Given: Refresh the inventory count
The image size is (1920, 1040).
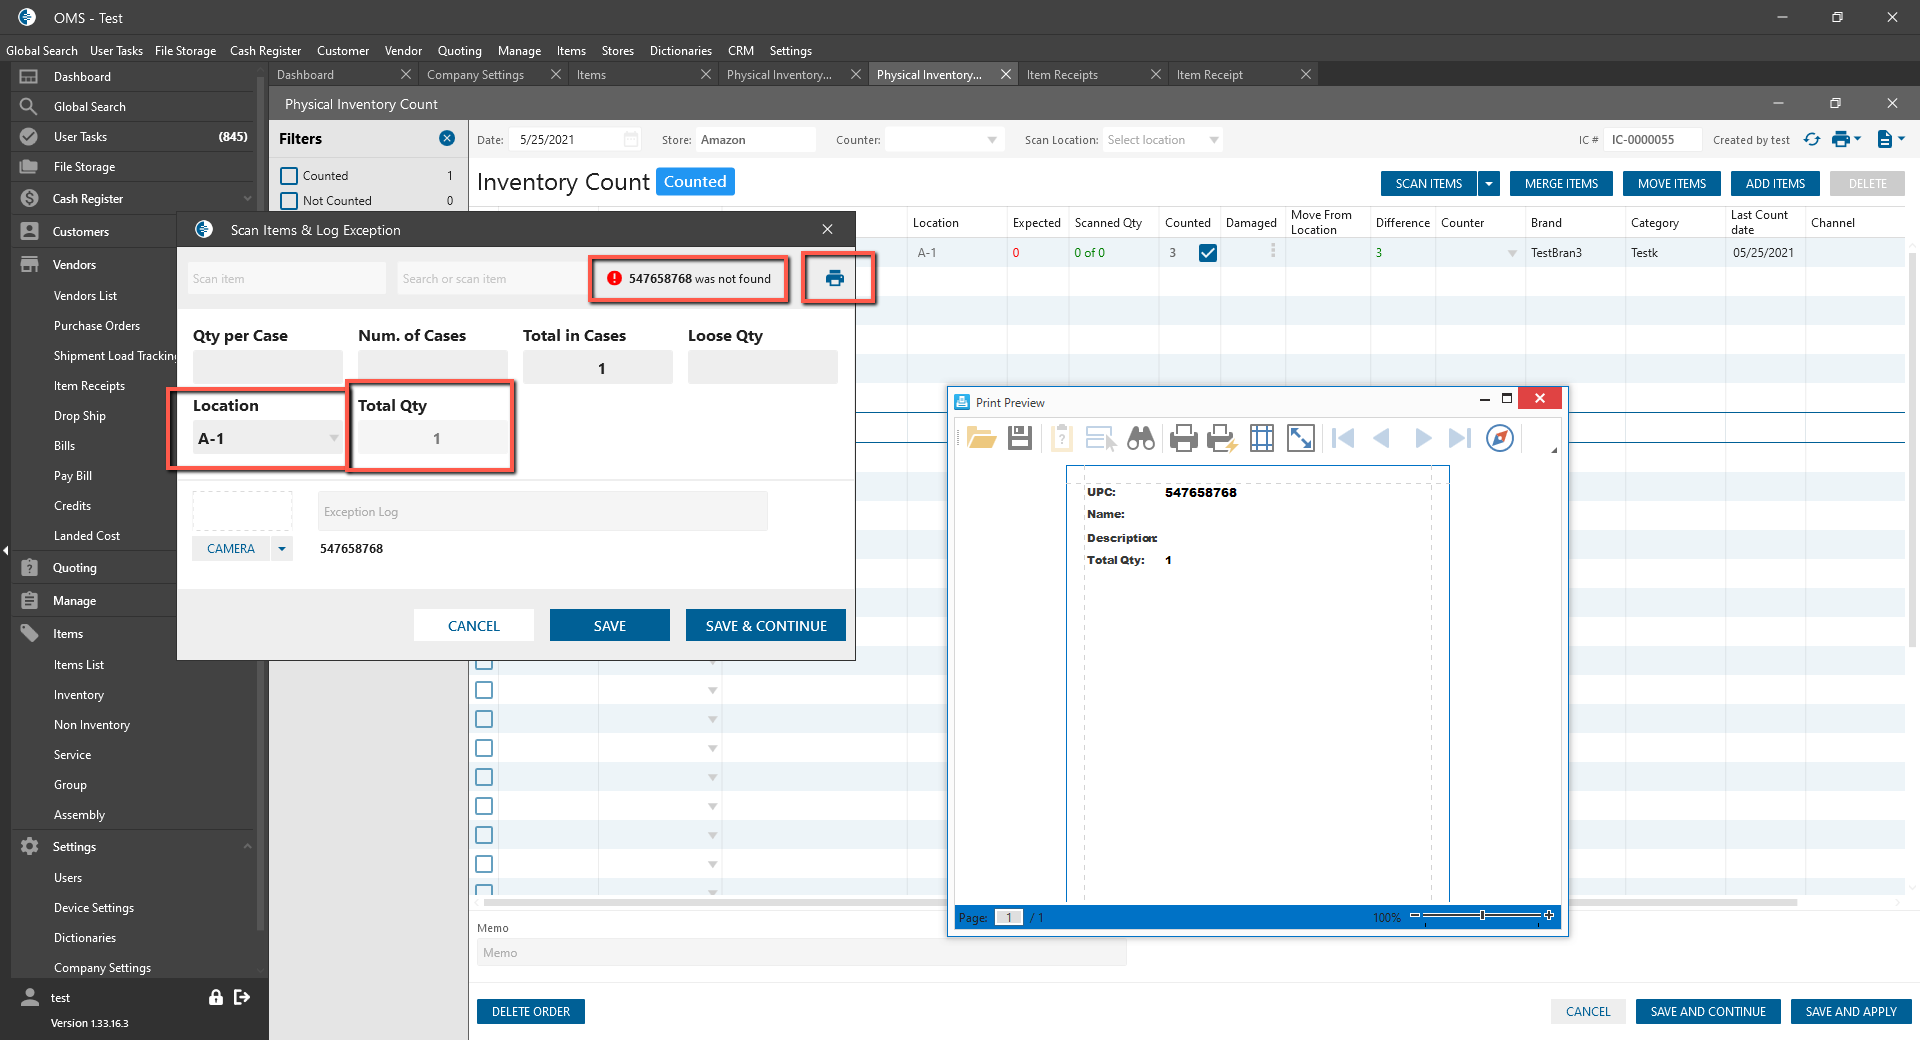Looking at the screenshot, I should (1812, 139).
